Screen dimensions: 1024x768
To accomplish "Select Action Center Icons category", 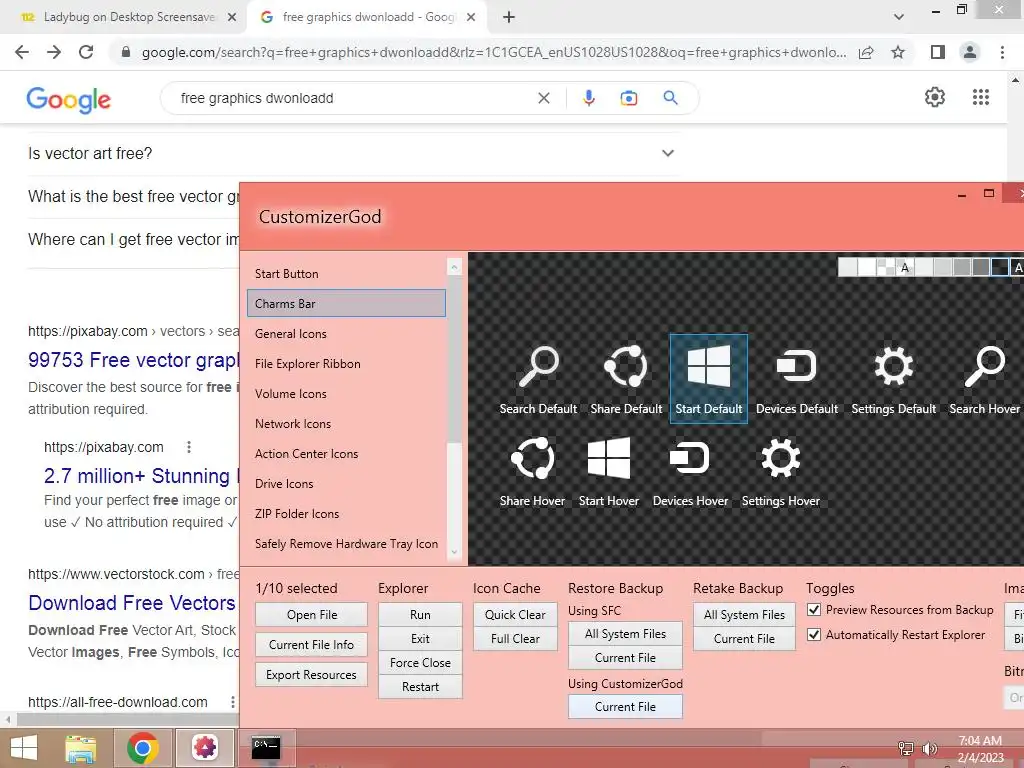I will tap(346, 454).
